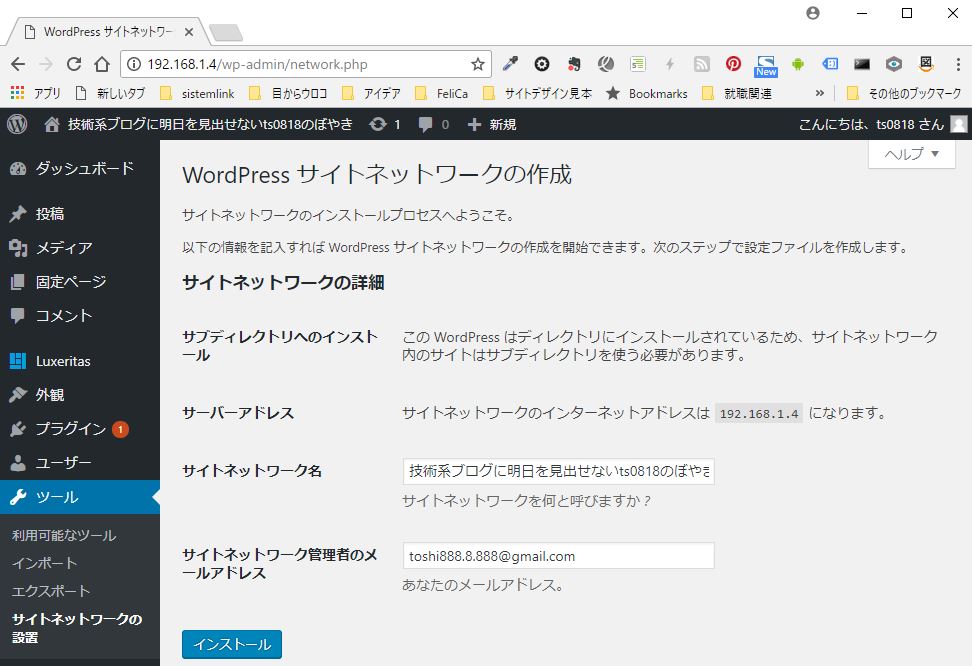Open コメント in the sidebar
The height and width of the screenshot is (666, 972).
point(80,316)
